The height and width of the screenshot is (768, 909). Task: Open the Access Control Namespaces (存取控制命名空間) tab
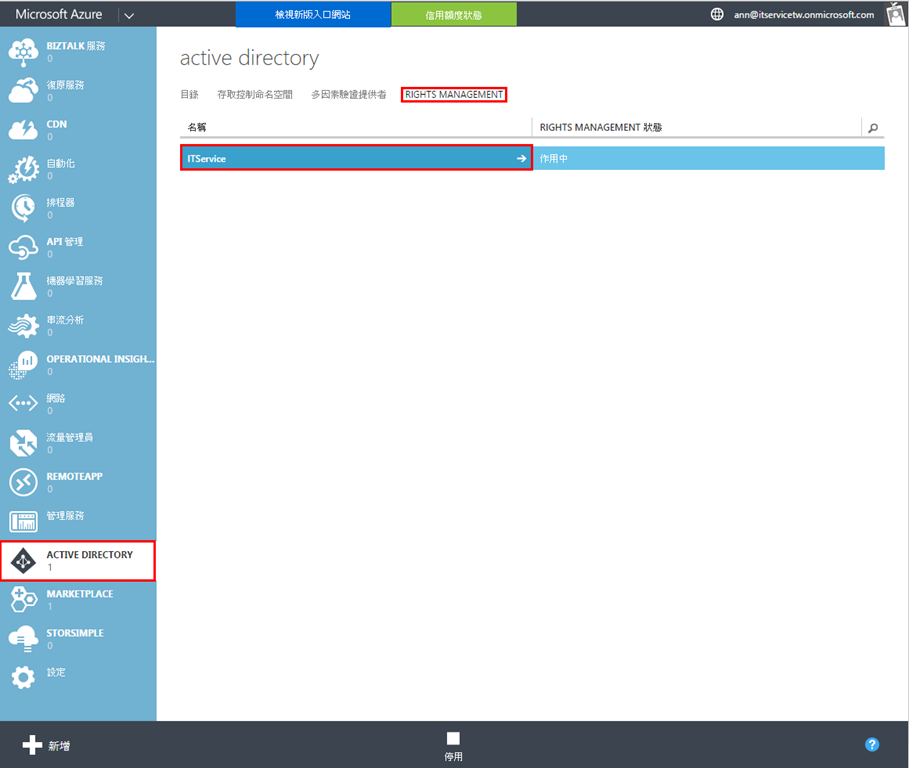click(x=255, y=94)
